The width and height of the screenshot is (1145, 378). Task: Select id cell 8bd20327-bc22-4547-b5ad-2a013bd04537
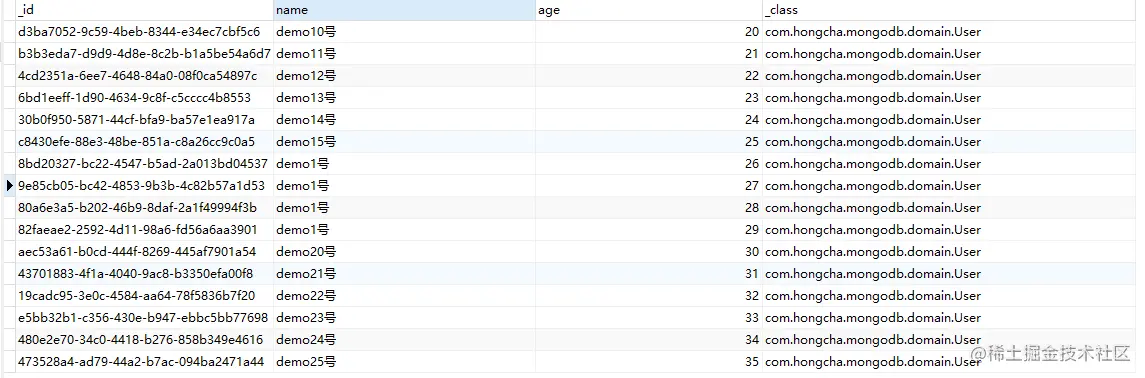(144, 163)
